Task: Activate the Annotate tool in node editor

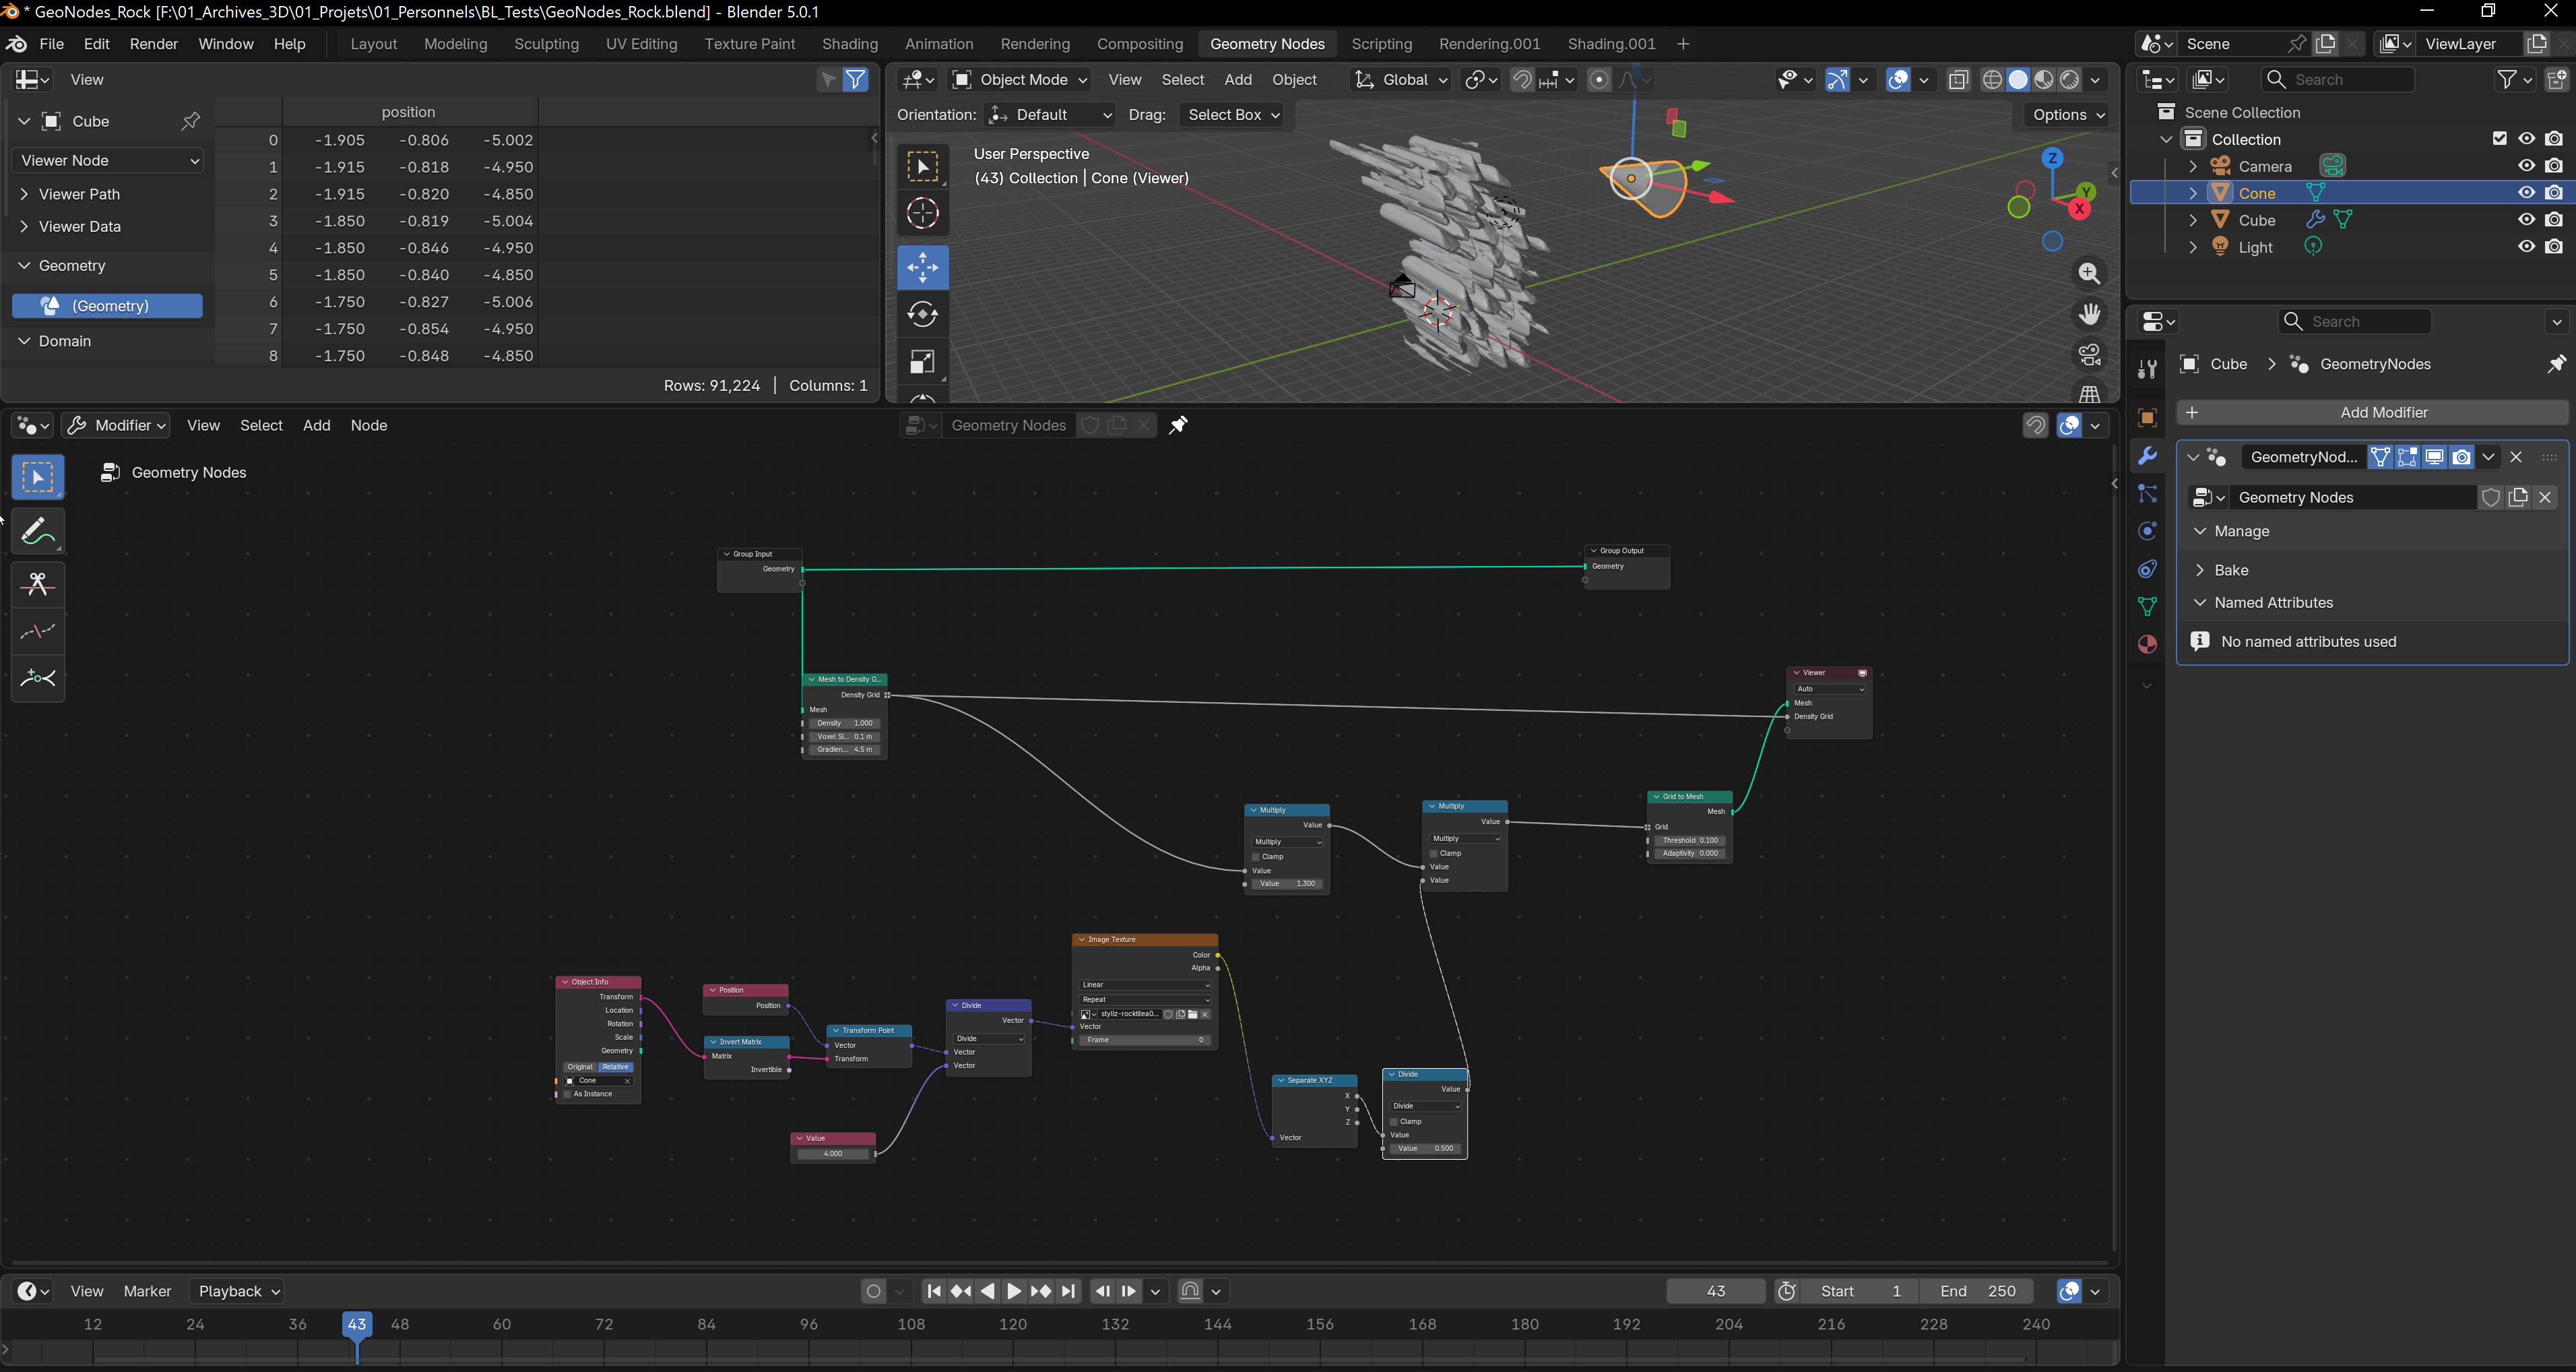Action: (38, 531)
